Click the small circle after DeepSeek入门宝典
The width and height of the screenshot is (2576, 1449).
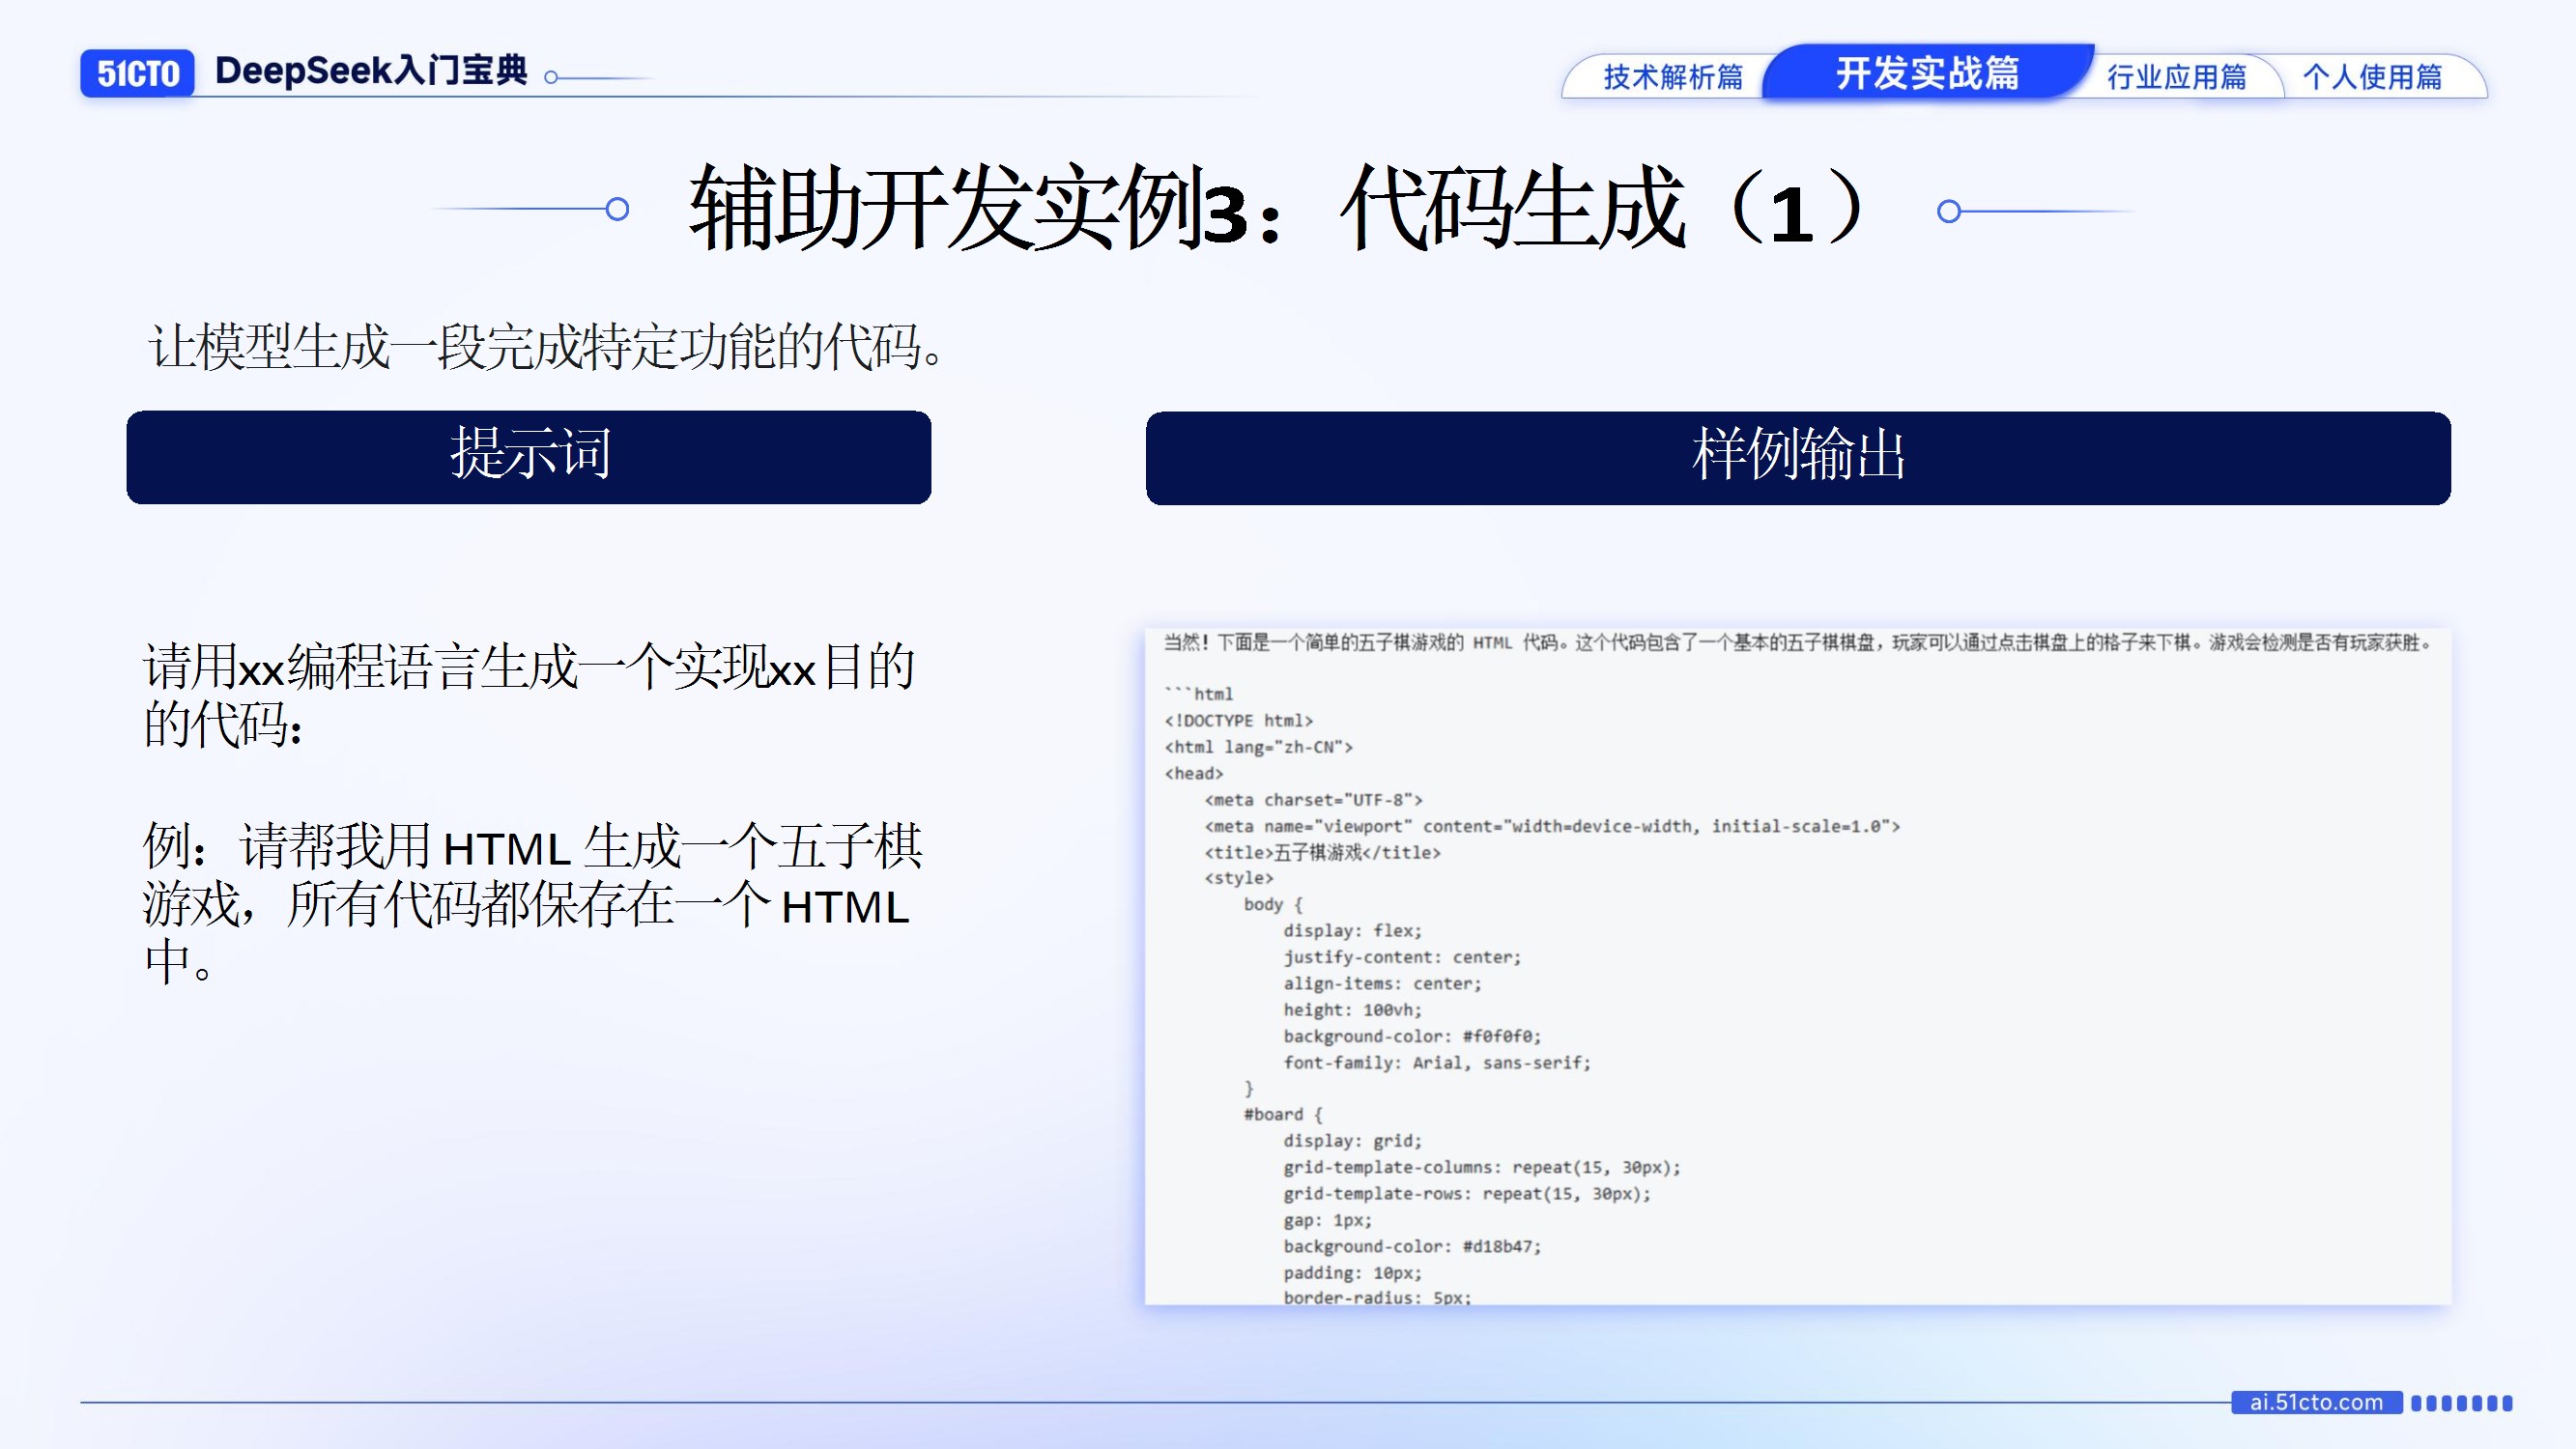[x=551, y=77]
